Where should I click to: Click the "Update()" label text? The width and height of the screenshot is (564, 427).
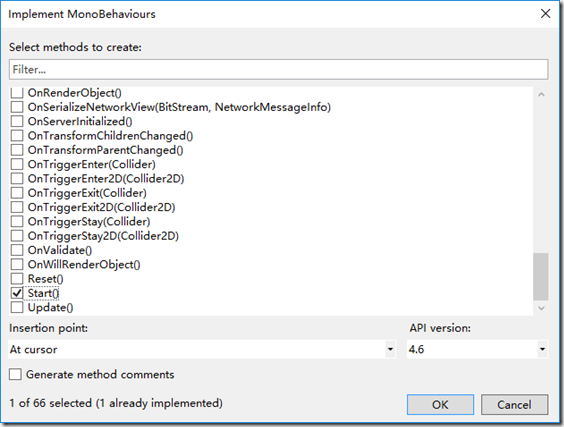tap(50, 308)
